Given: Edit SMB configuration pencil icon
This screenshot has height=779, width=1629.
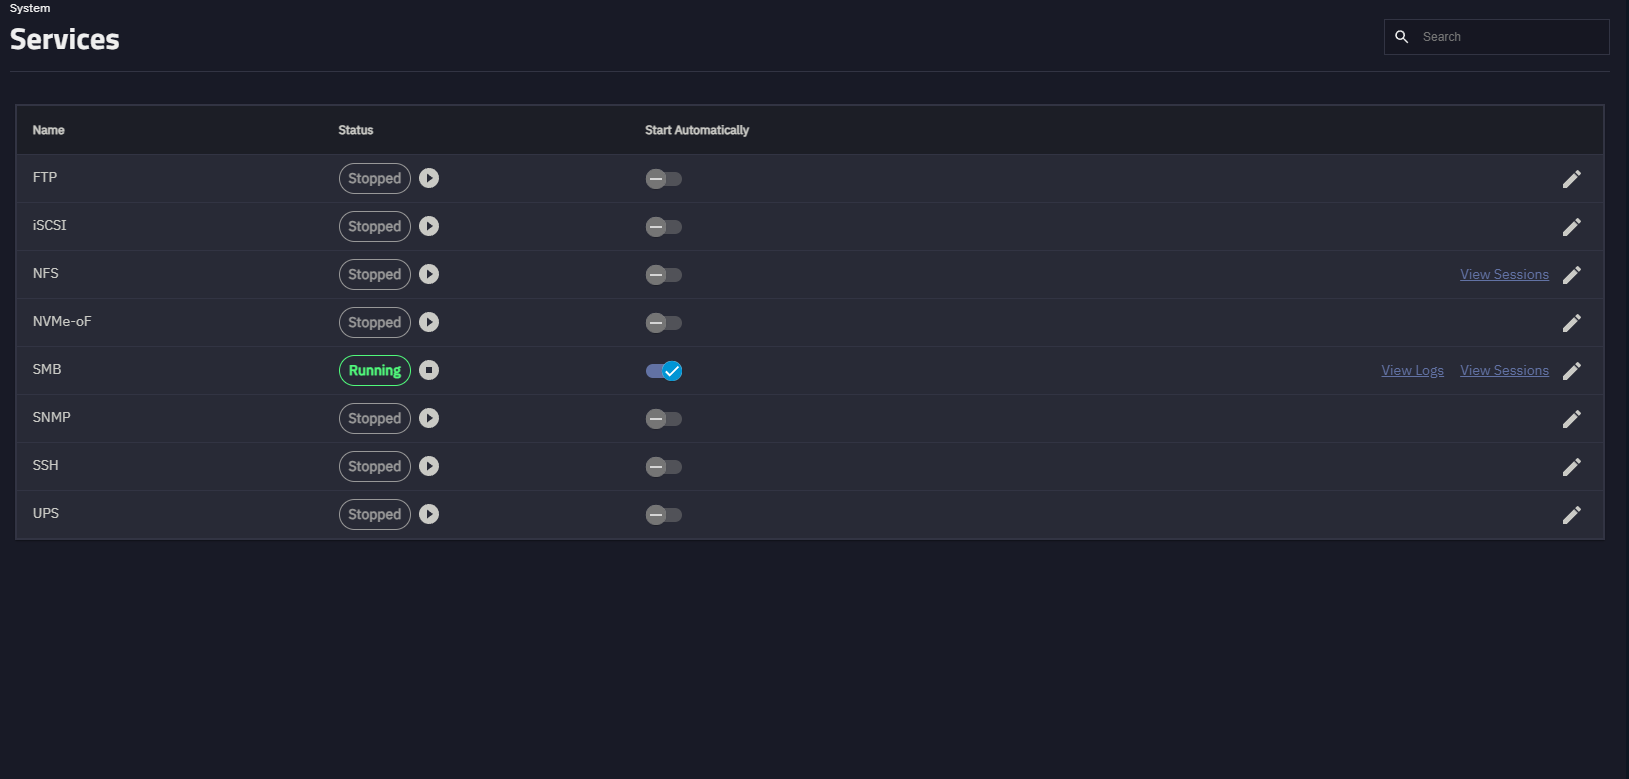Looking at the screenshot, I should [x=1571, y=371].
